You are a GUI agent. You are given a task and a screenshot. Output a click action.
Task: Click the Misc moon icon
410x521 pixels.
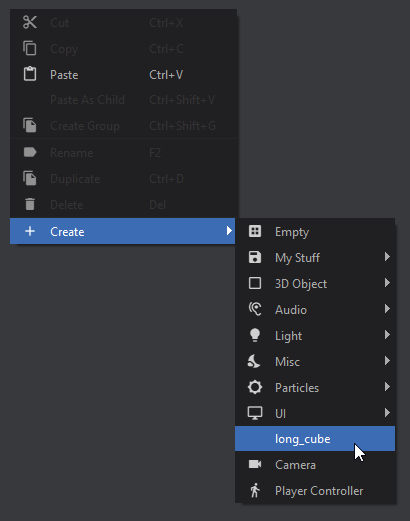[254, 361]
